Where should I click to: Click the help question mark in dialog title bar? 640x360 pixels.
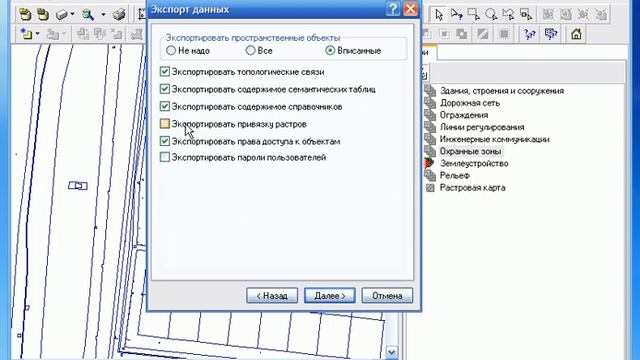393,9
